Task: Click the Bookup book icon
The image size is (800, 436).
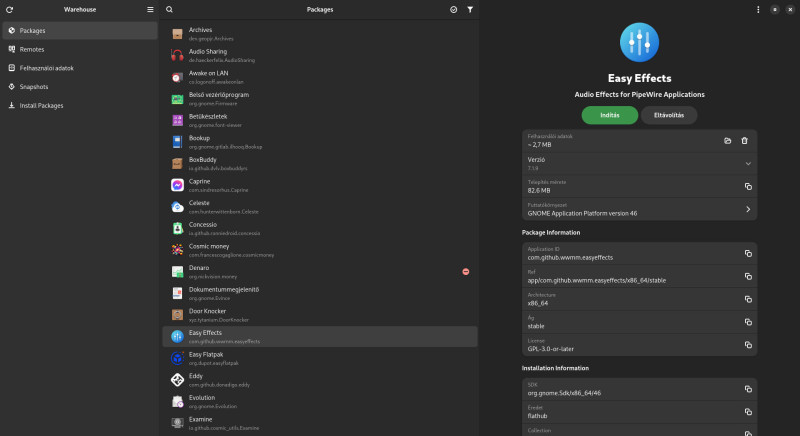Action: click(x=177, y=142)
